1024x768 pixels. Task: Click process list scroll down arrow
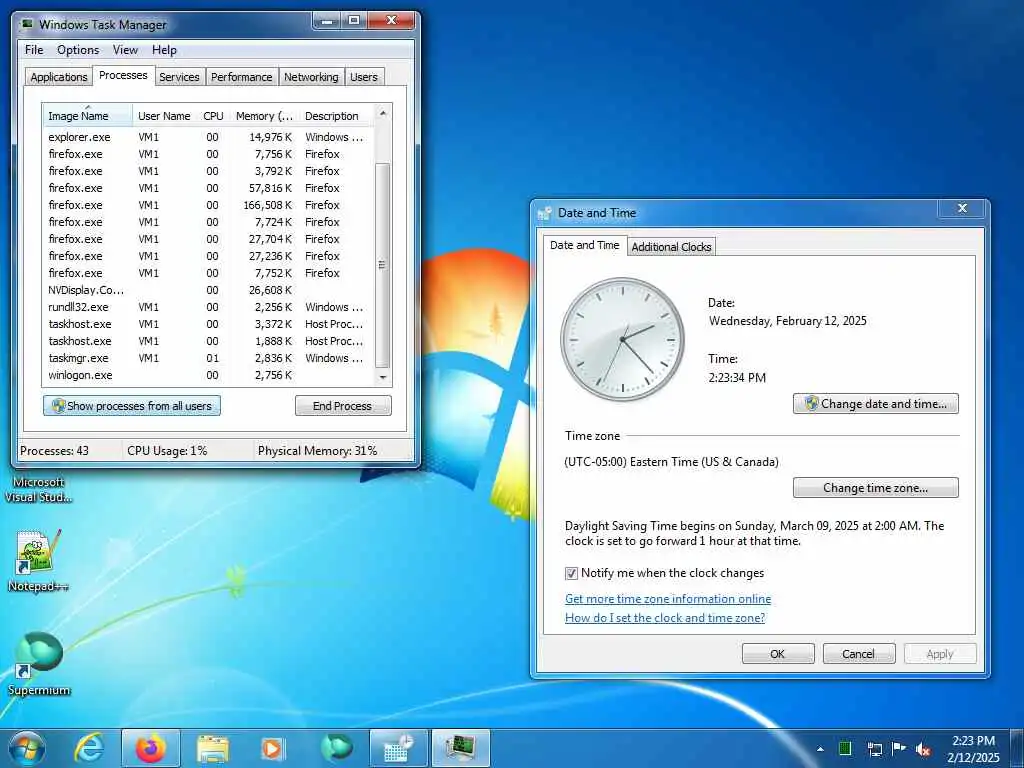[x=383, y=377]
